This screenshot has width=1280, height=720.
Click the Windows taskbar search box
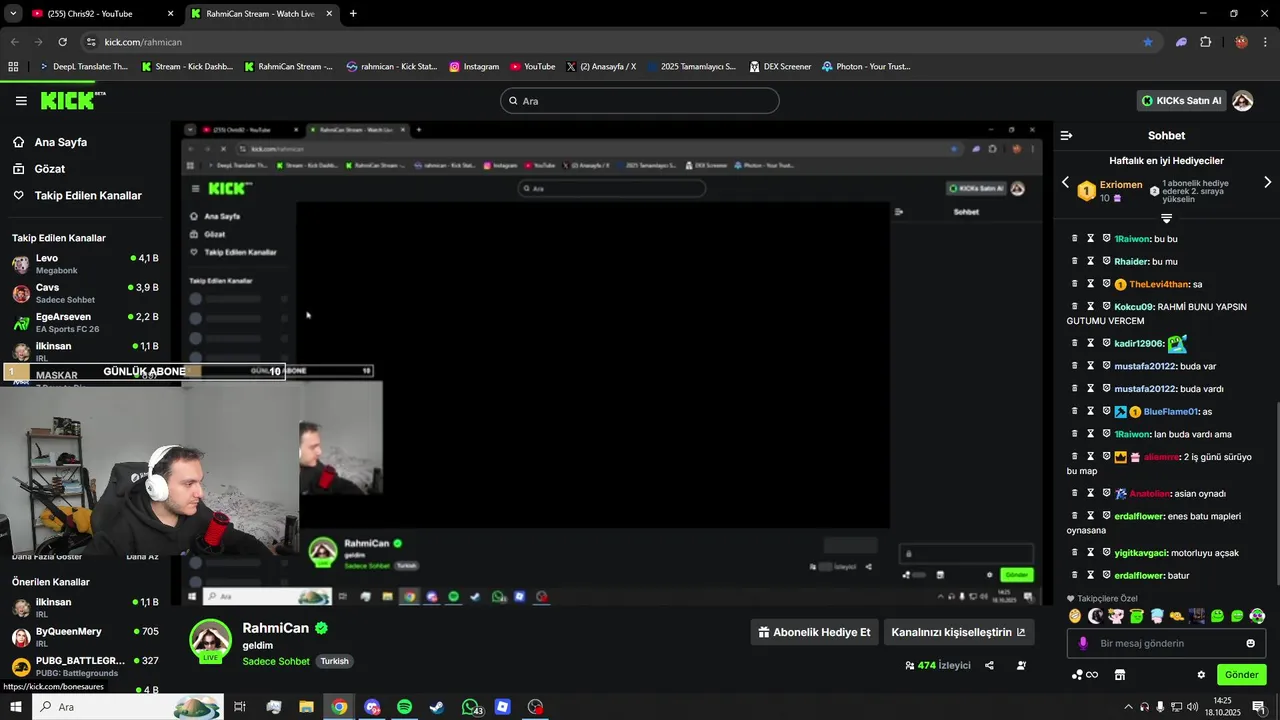coord(128,707)
